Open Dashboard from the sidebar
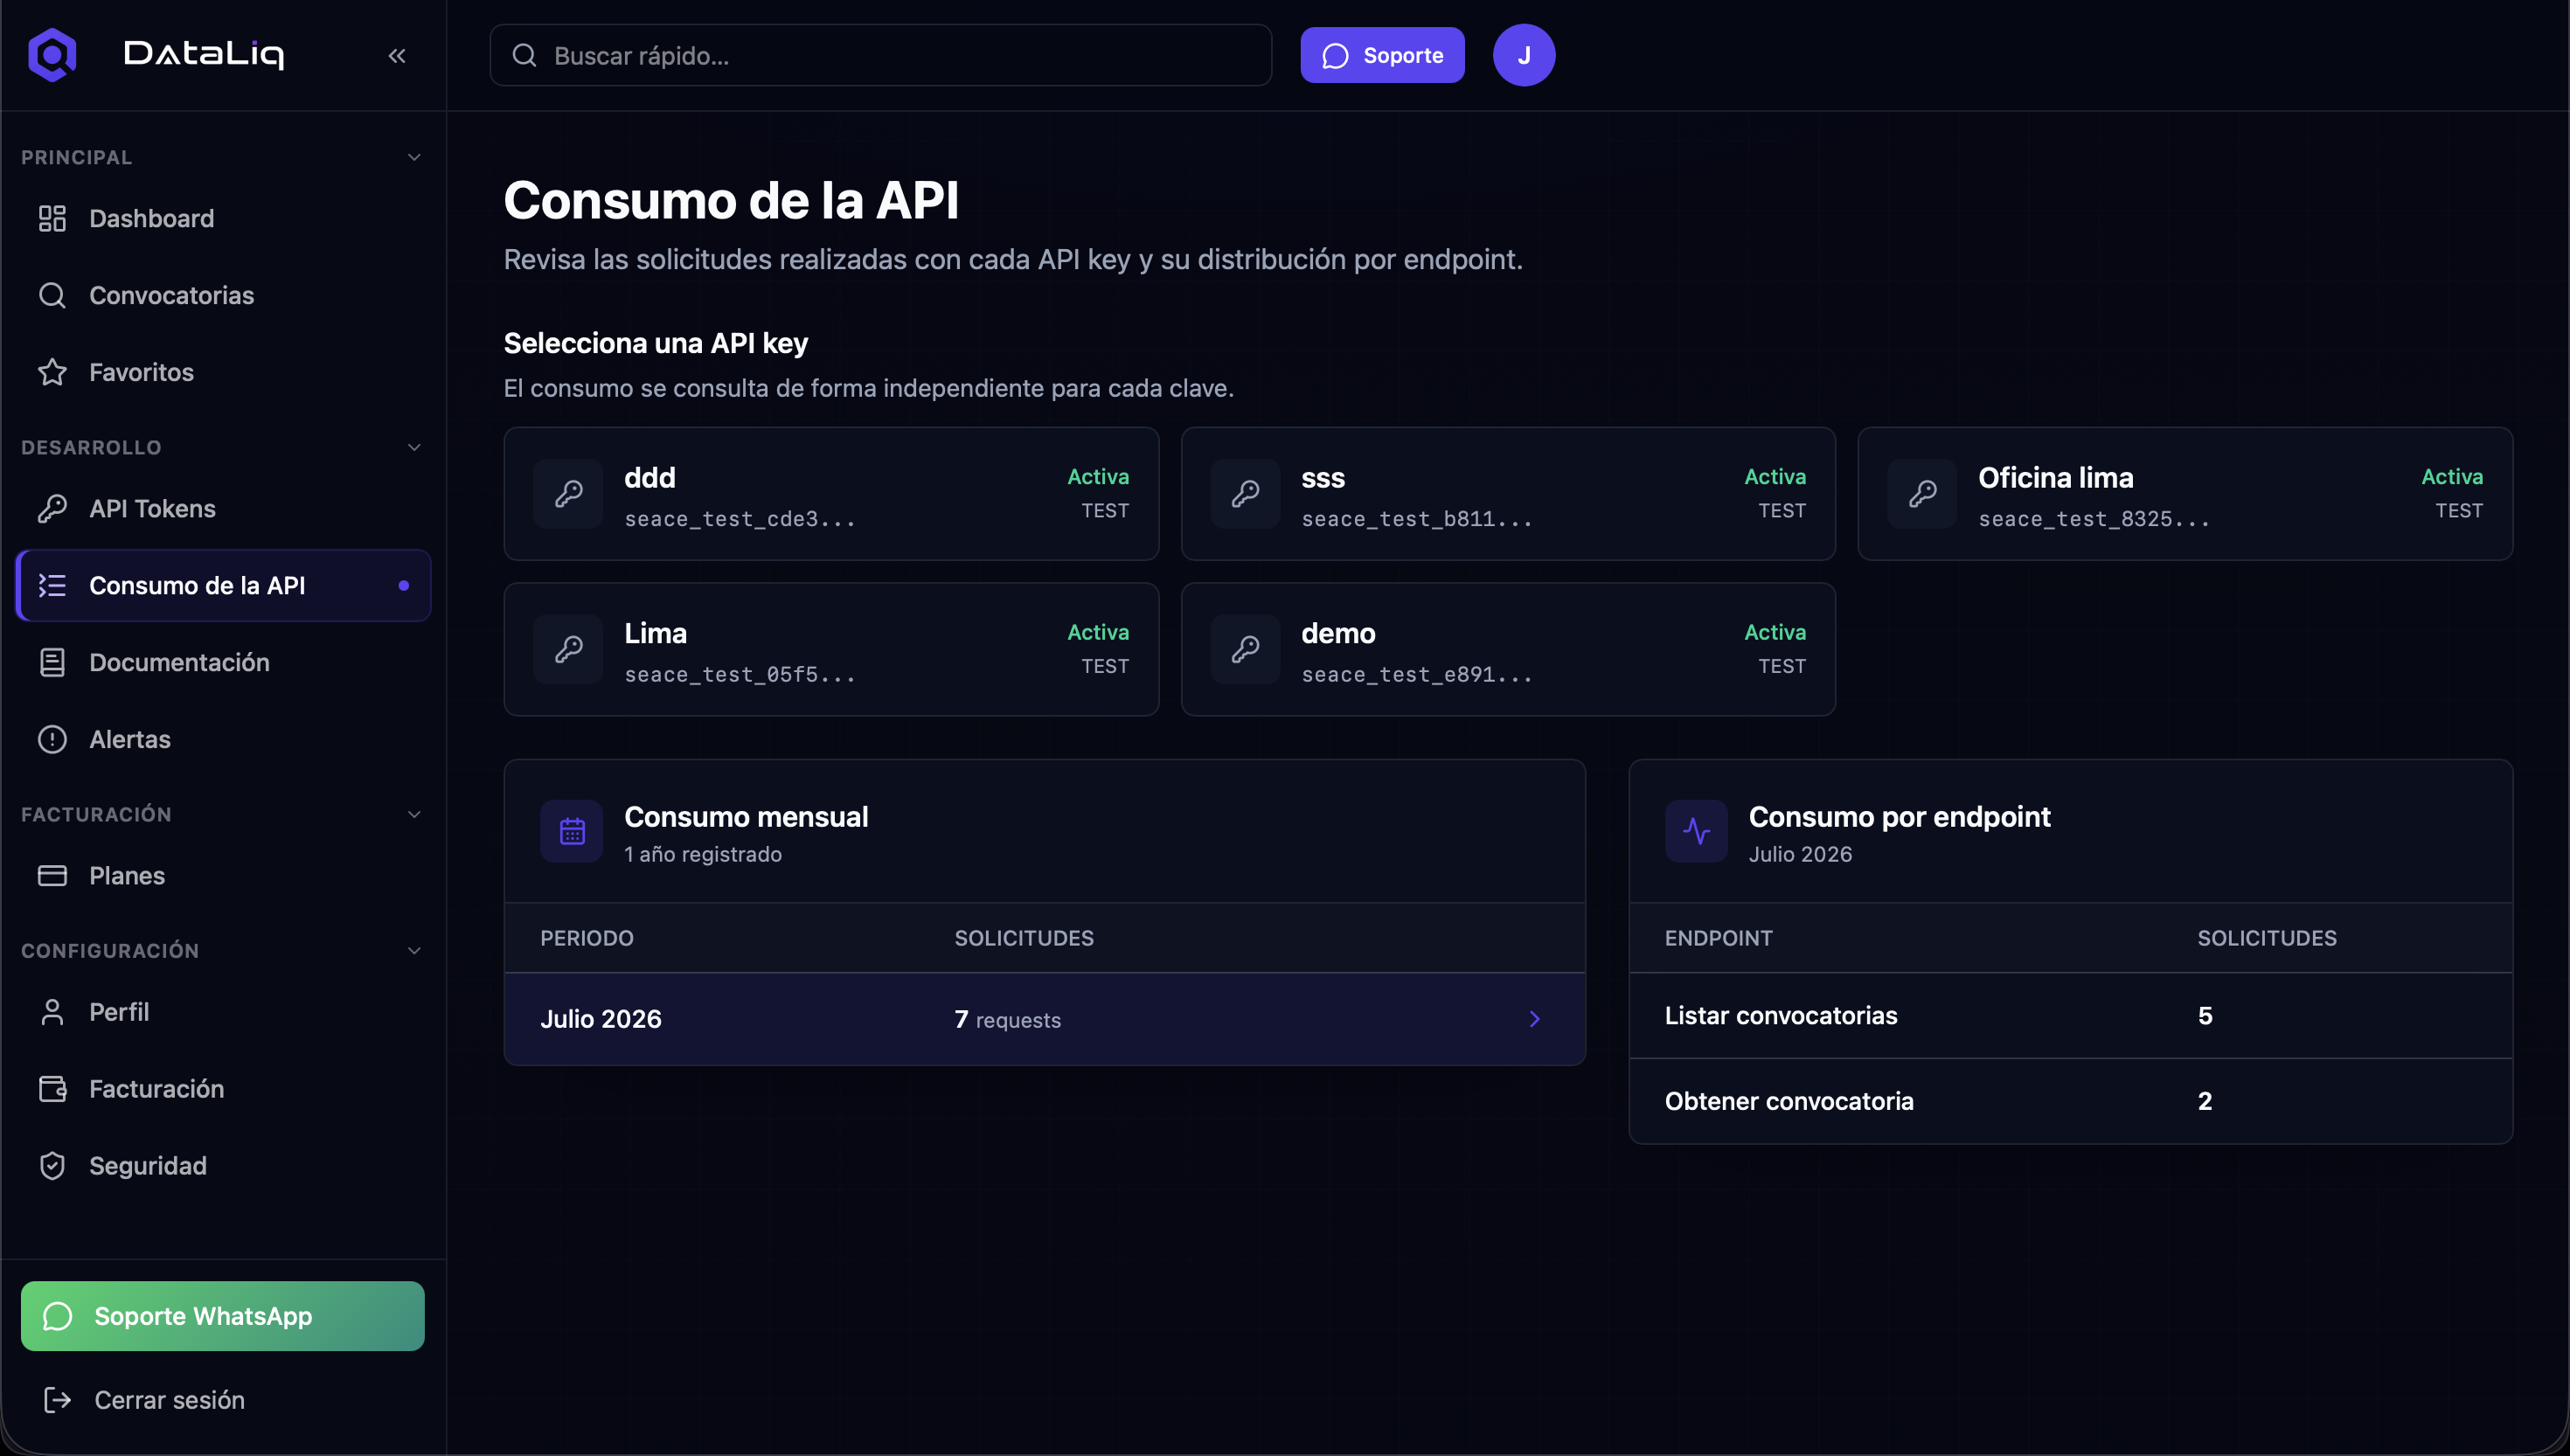The height and width of the screenshot is (1456, 2570). [x=223, y=218]
